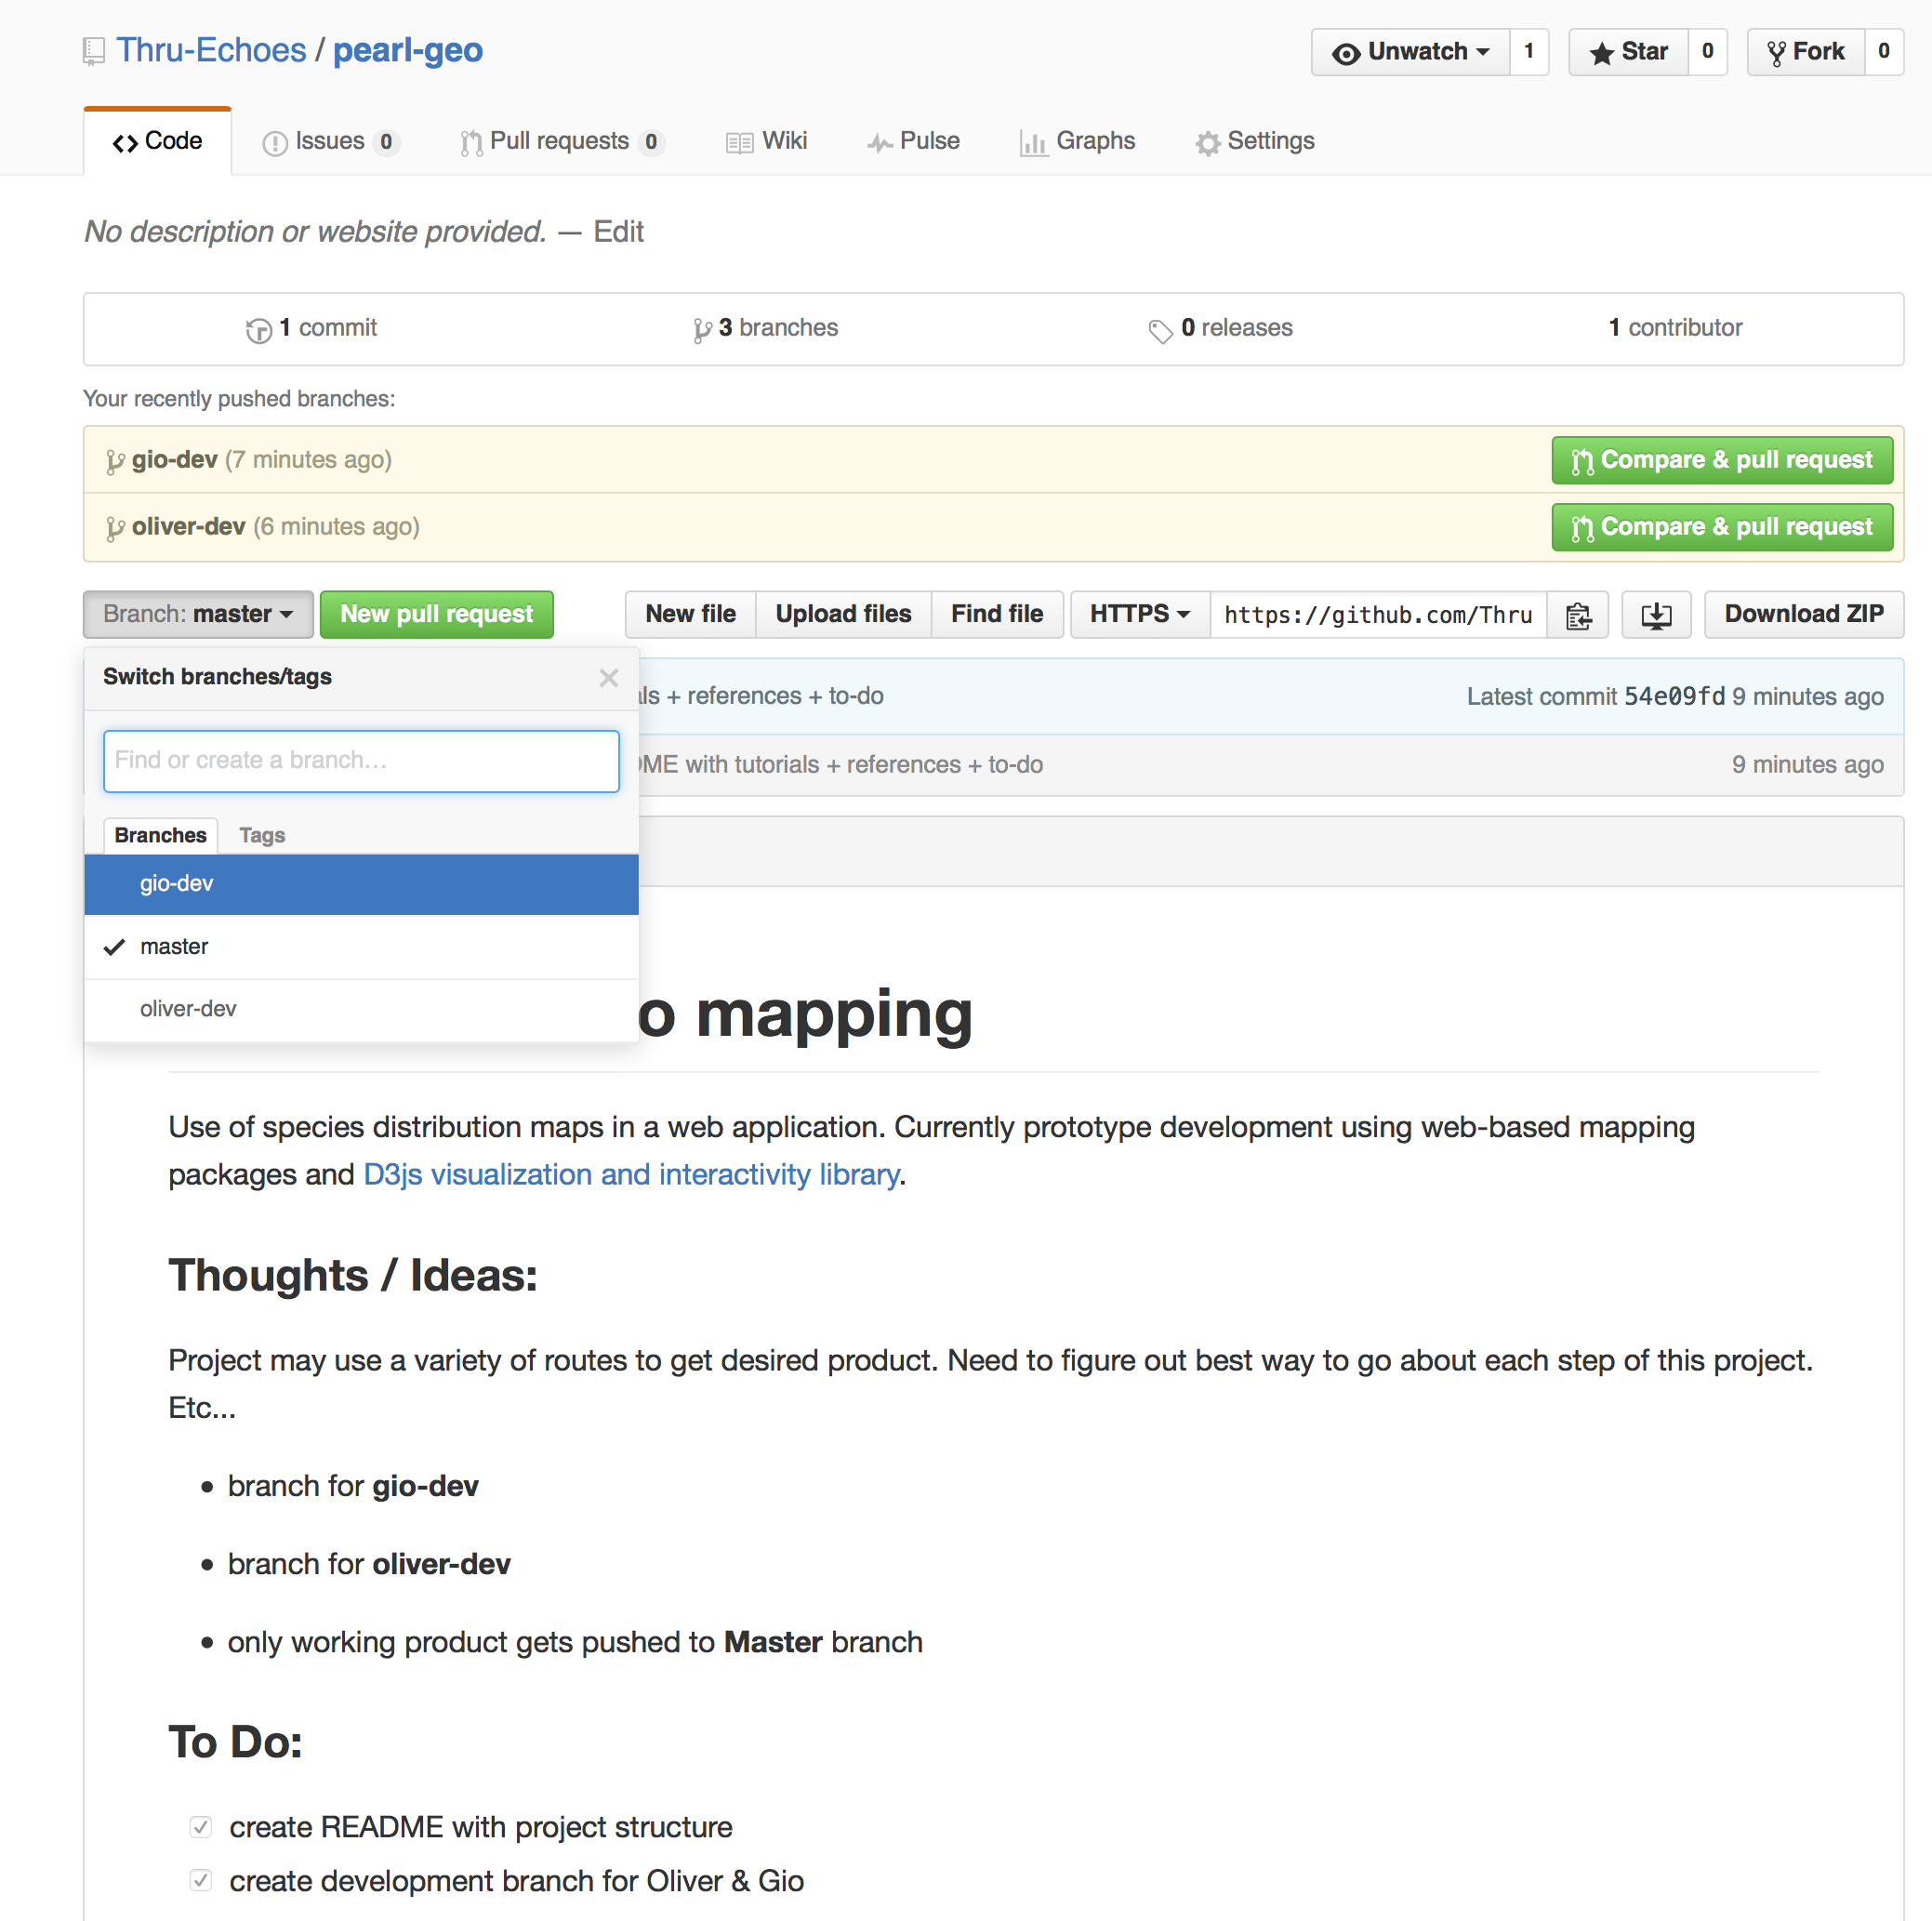Image resolution: width=1932 pixels, height=1921 pixels.
Task: Open the 3 branches link
Action: (765, 328)
